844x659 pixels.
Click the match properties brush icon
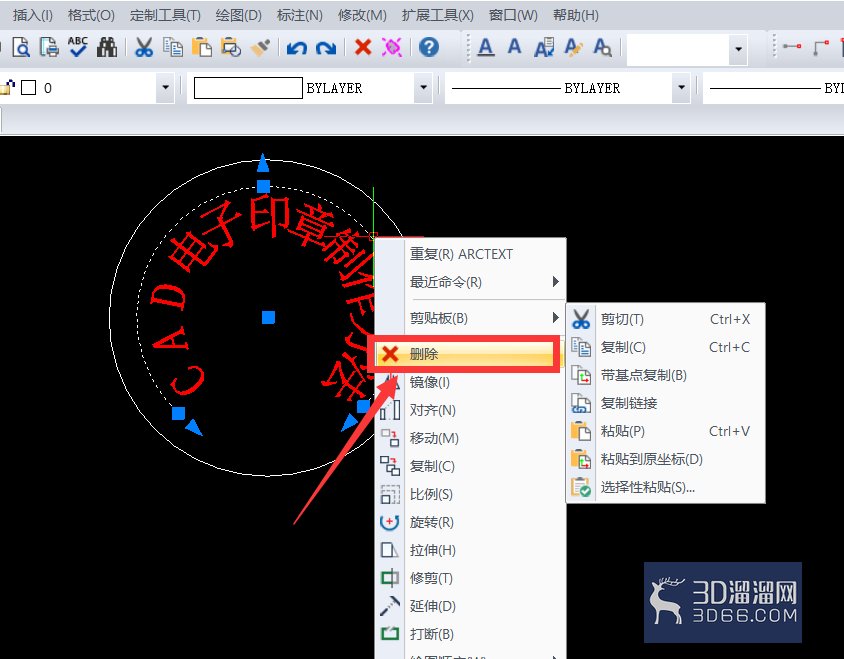[x=261, y=47]
